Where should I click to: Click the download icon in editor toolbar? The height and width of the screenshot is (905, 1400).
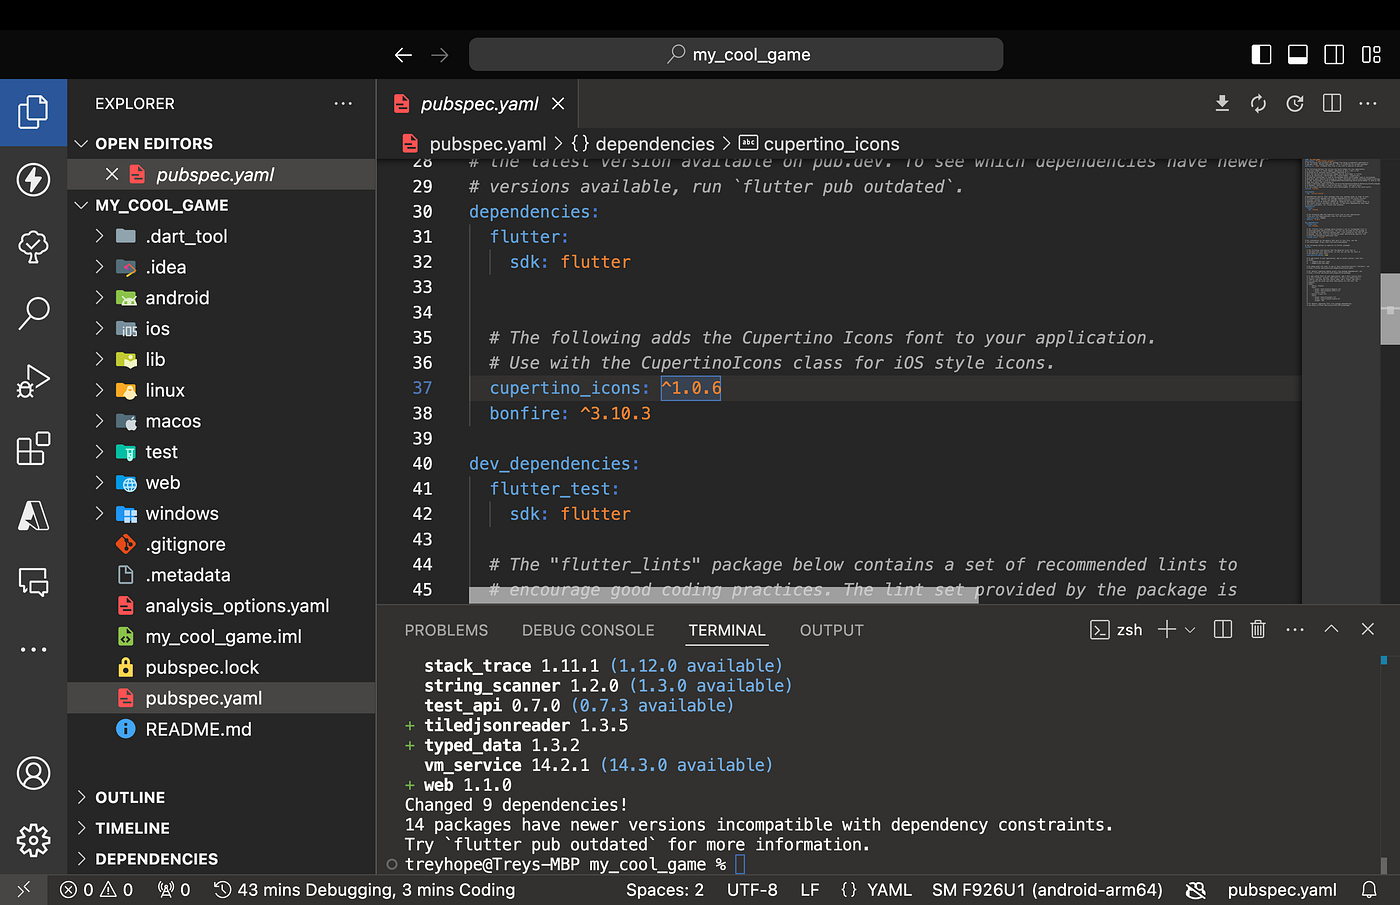(x=1222, y=104)
